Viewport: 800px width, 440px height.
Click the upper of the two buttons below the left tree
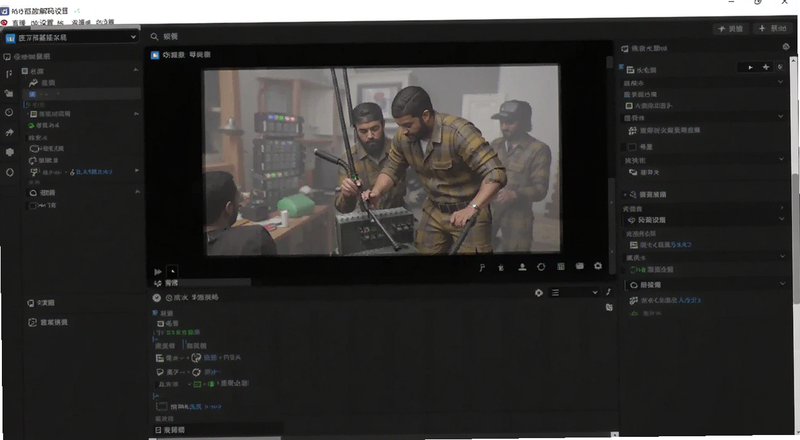pyautogui.click(x=41, y=303)
